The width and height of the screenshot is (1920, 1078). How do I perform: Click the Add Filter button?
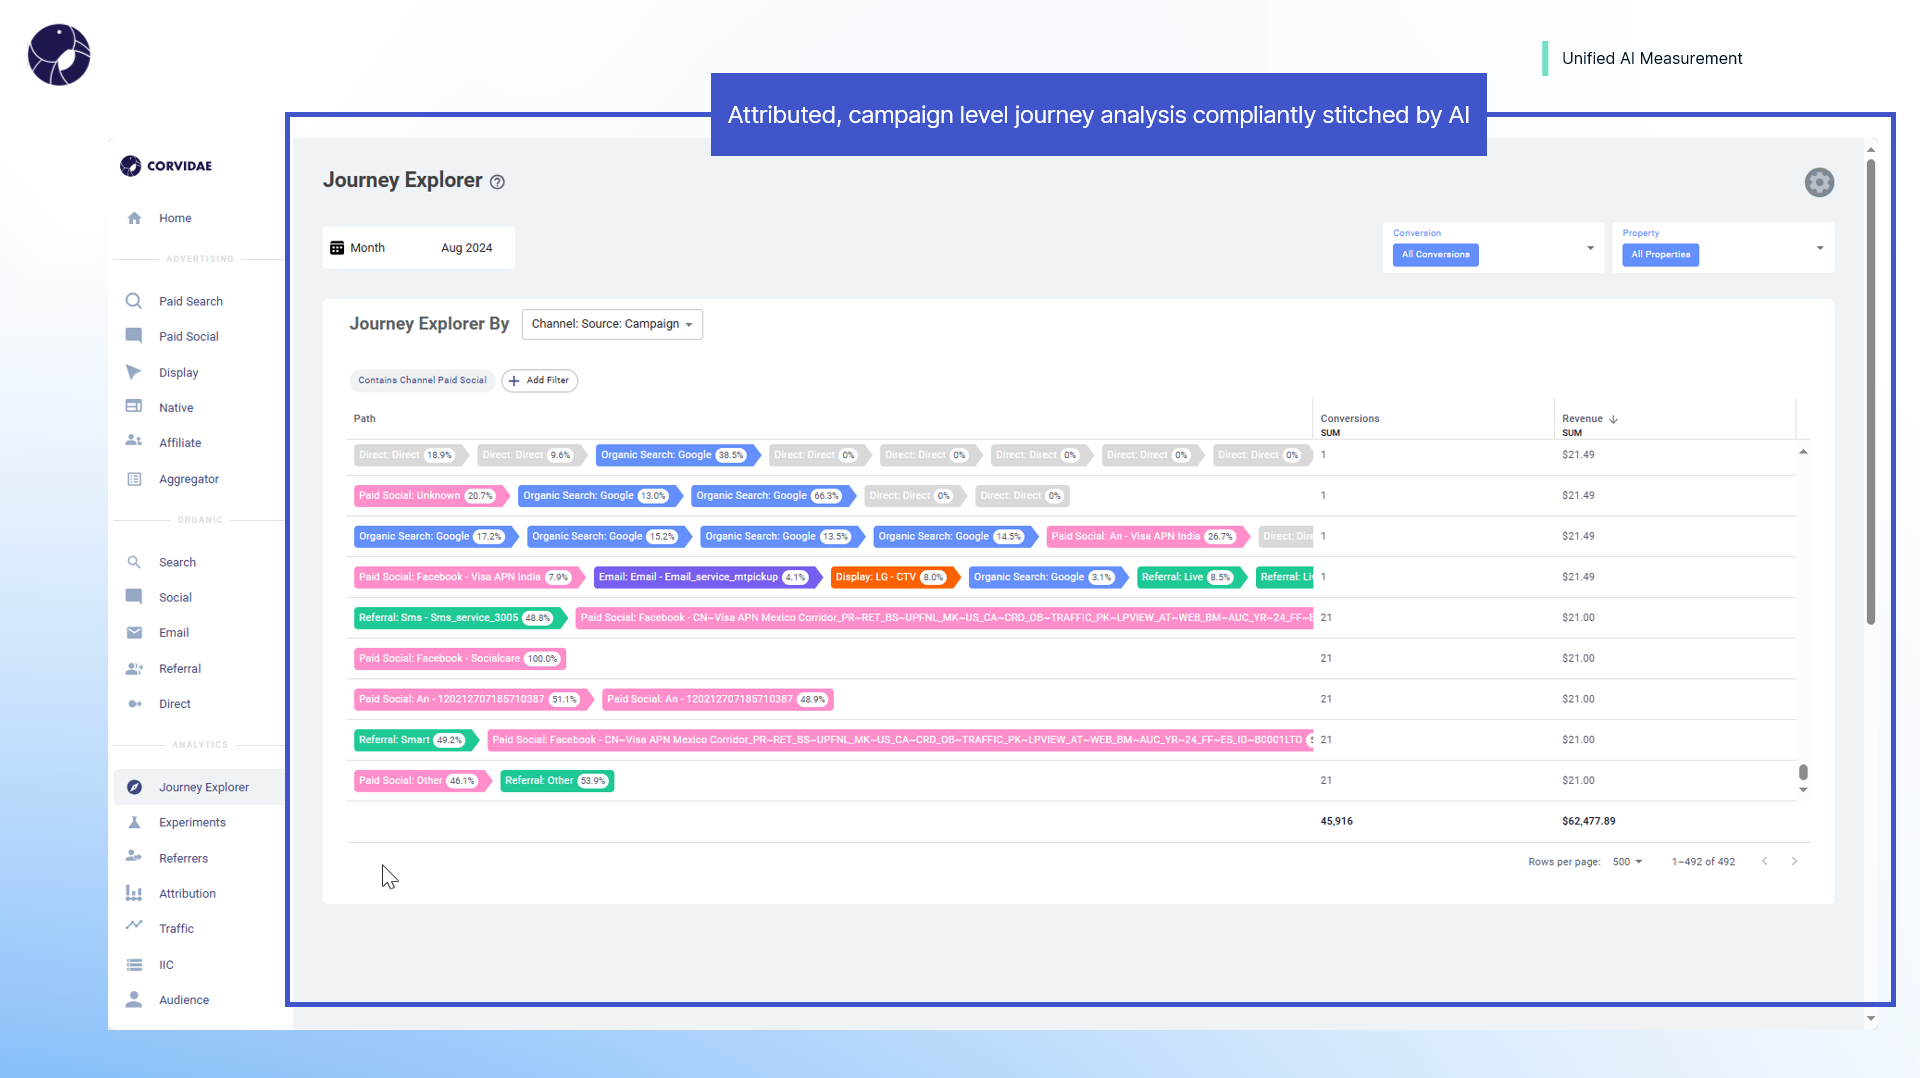[x=539, y=380]
